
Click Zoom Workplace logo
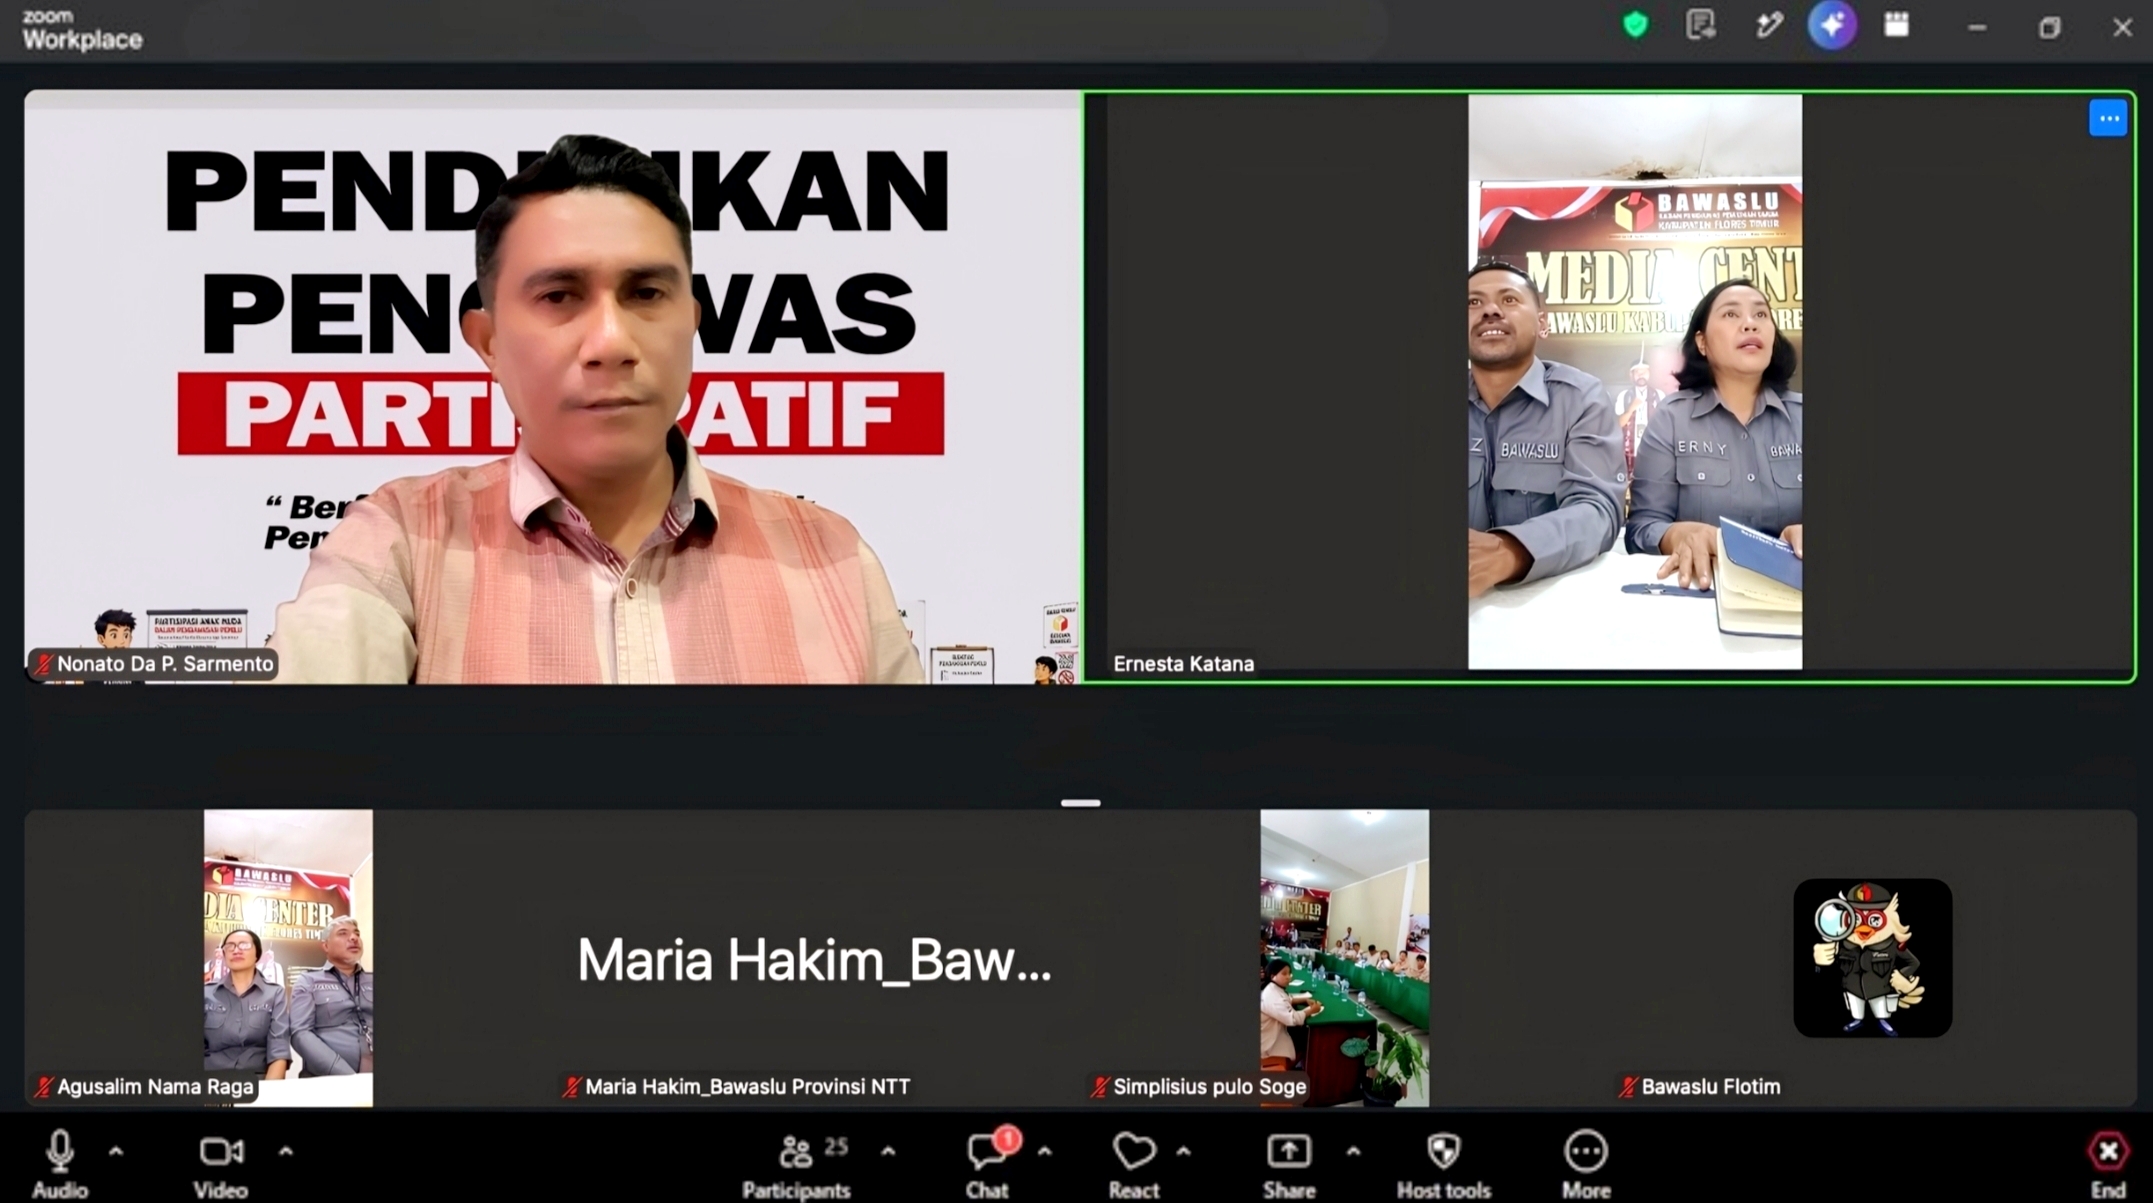82,29
